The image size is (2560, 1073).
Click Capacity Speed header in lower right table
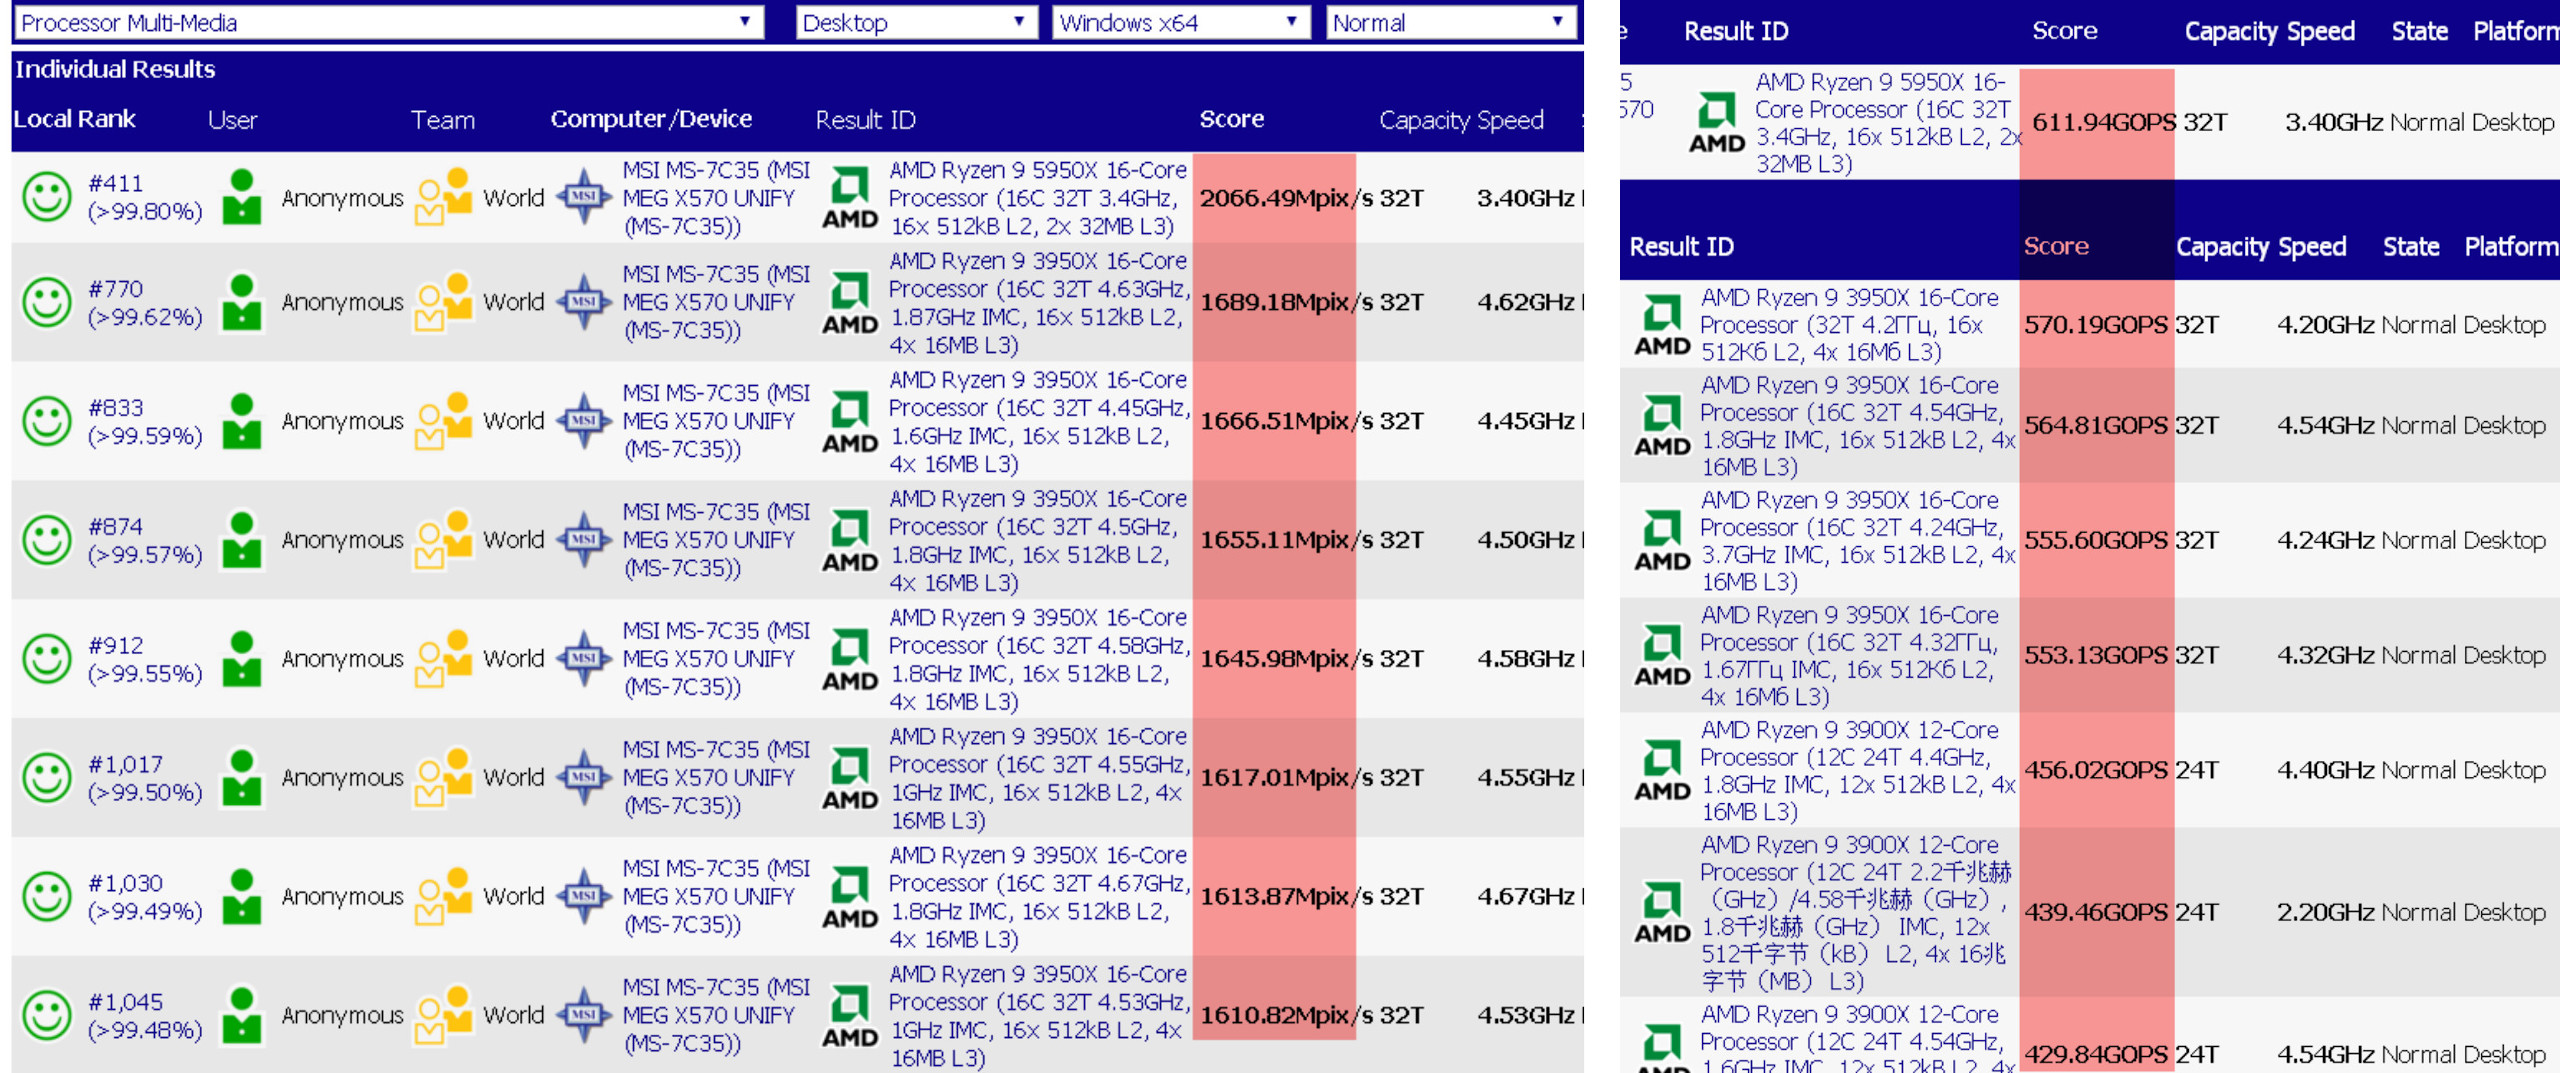pyautogui.click(x=2261, y=246)
